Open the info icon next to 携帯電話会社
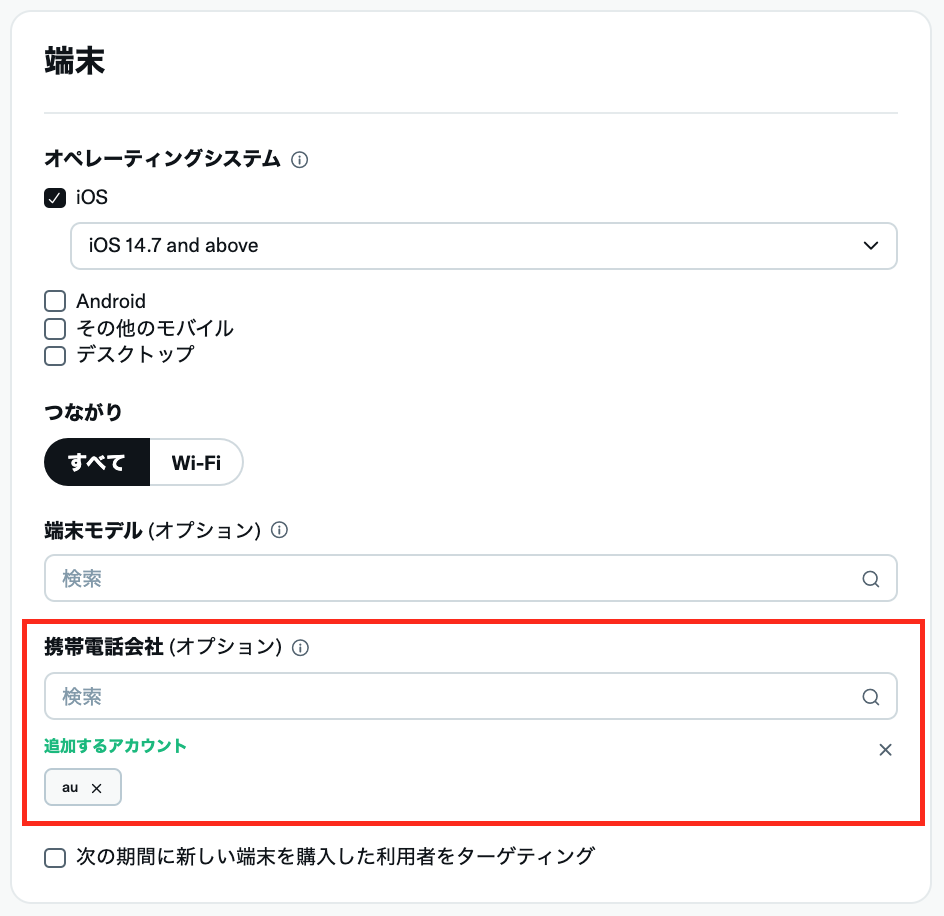The height and width of the screenshot is (916, 944). point(300,648)
